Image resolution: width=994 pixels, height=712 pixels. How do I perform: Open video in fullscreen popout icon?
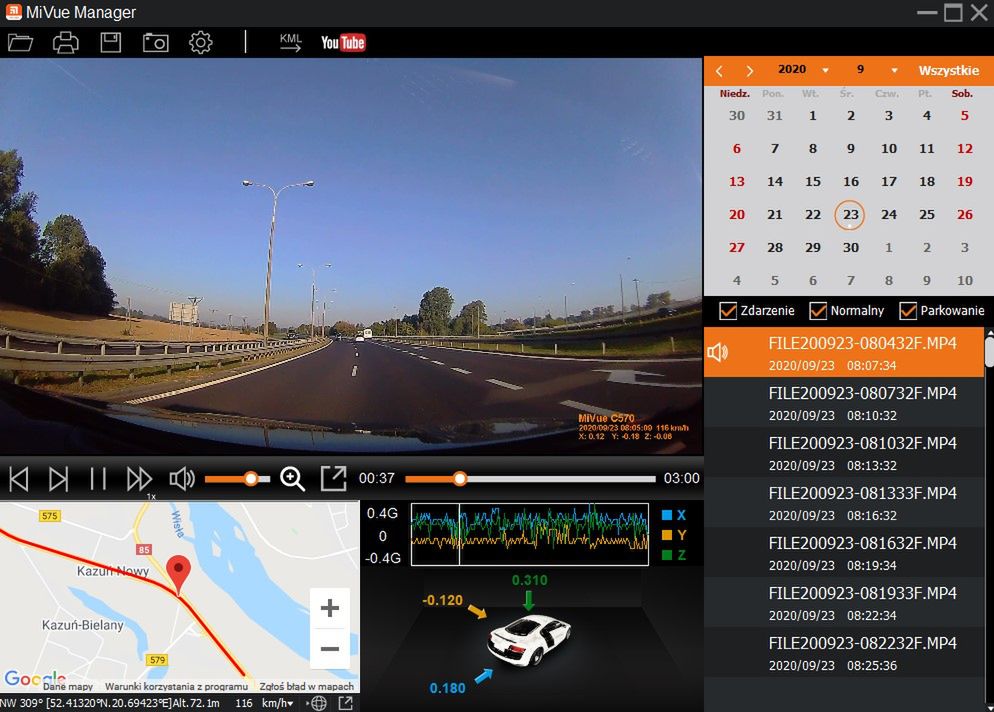[x=333, y=479]
